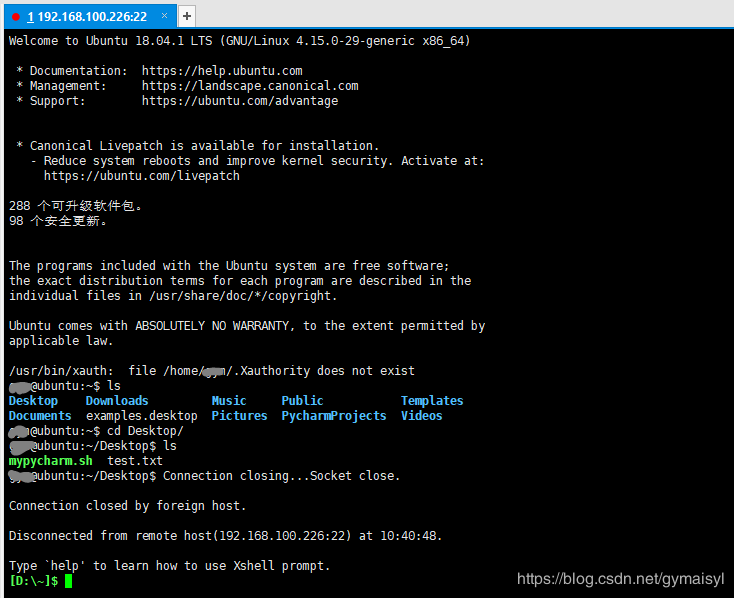
Task: Click https://help.ubuntu.com documentation URL
Action: click(x=222, y=71)
